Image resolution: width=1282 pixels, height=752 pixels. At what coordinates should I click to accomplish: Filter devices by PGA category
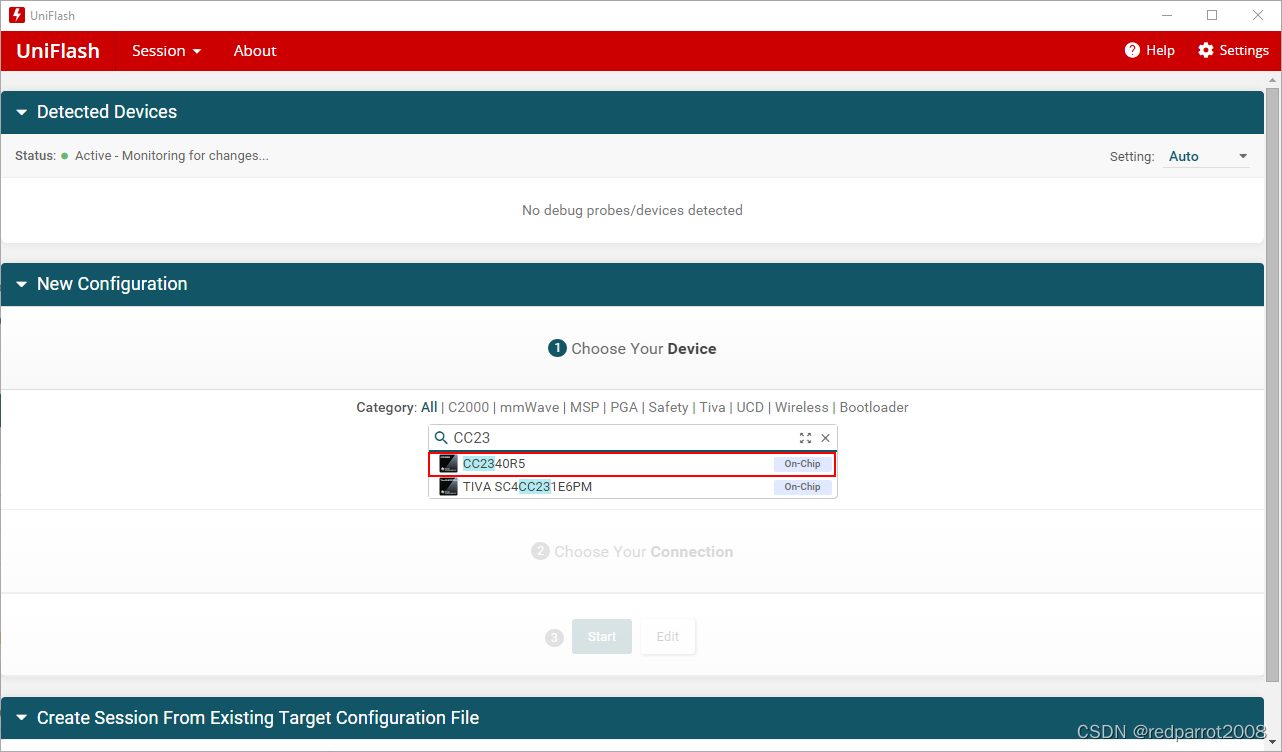[x=624, y=407]
